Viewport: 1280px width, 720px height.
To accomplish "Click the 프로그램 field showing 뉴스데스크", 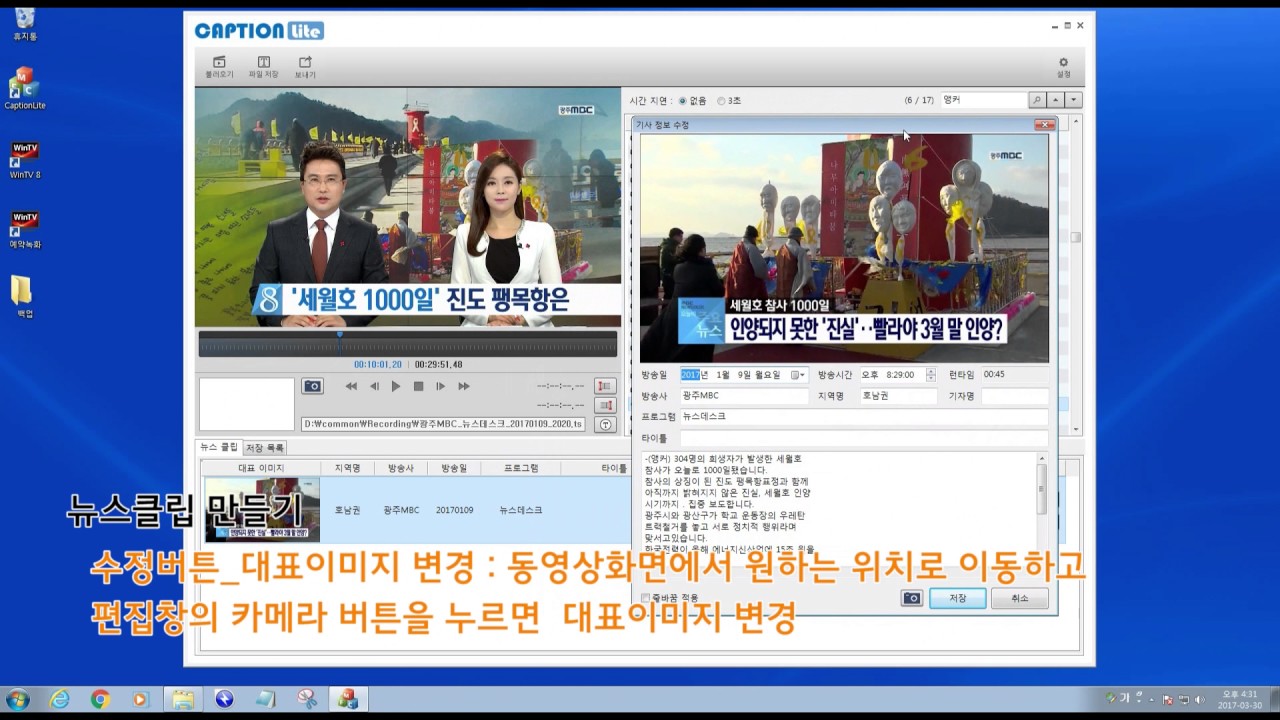I will tap(864, 416).
